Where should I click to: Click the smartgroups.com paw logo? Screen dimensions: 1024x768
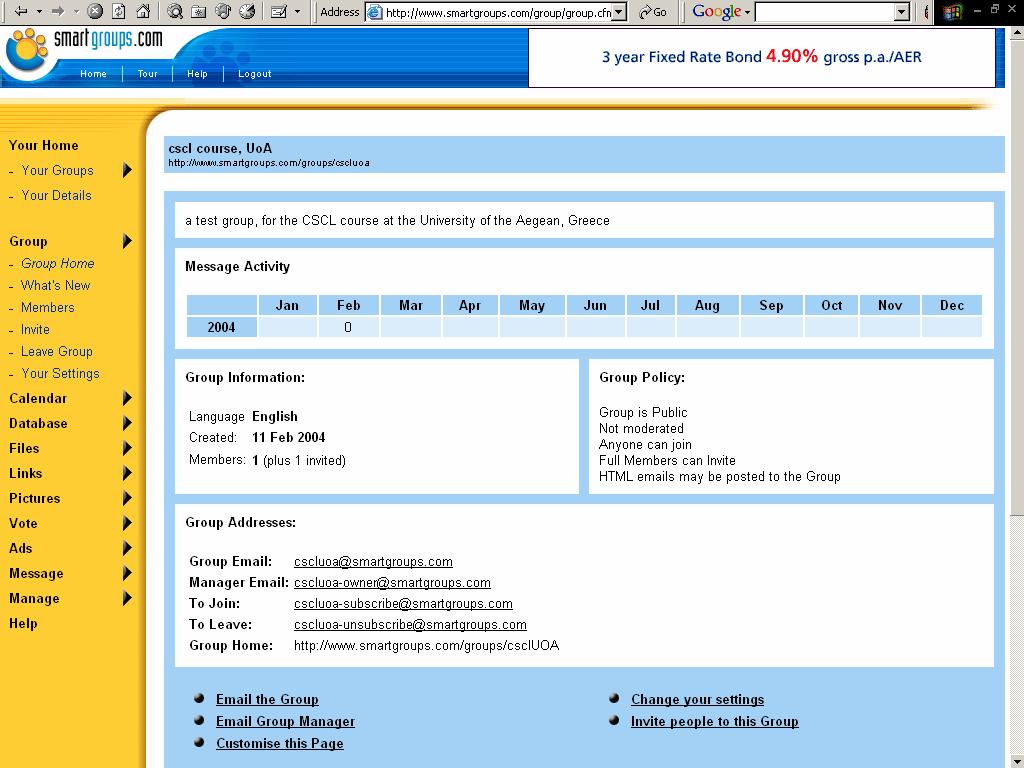click(28, 50)
